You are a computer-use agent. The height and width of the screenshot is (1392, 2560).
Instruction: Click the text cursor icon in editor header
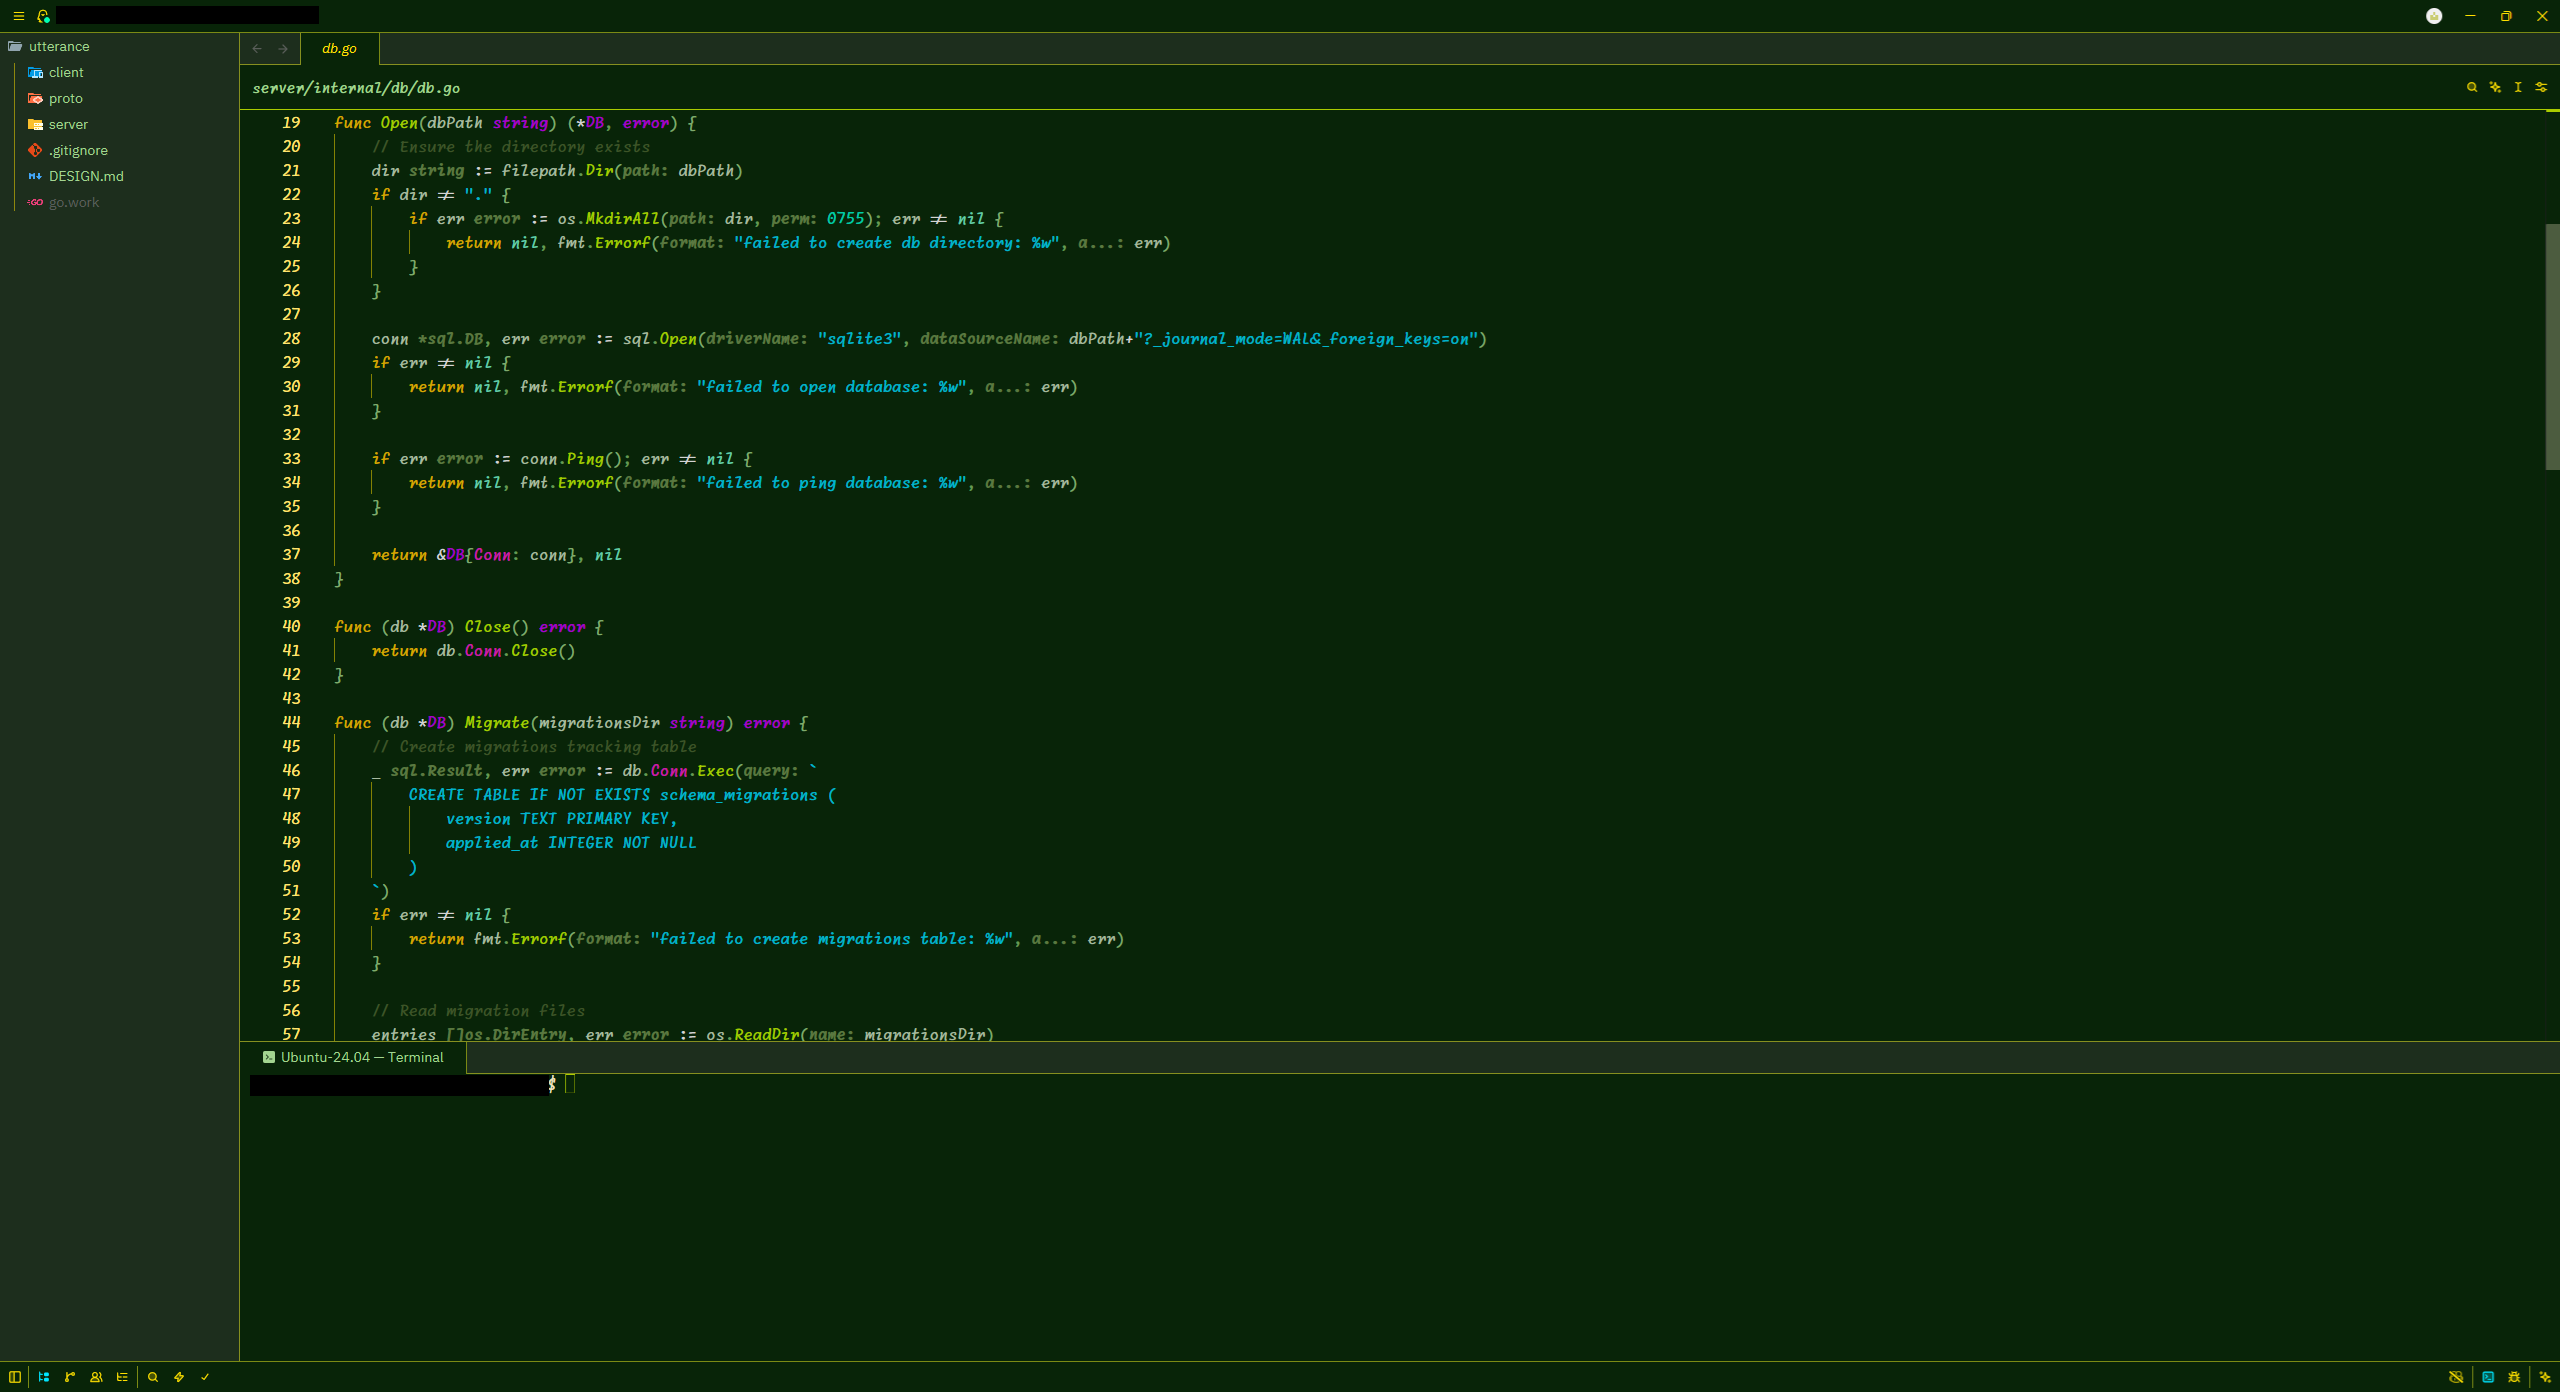pyautogui.click(x=2518, y=87)
